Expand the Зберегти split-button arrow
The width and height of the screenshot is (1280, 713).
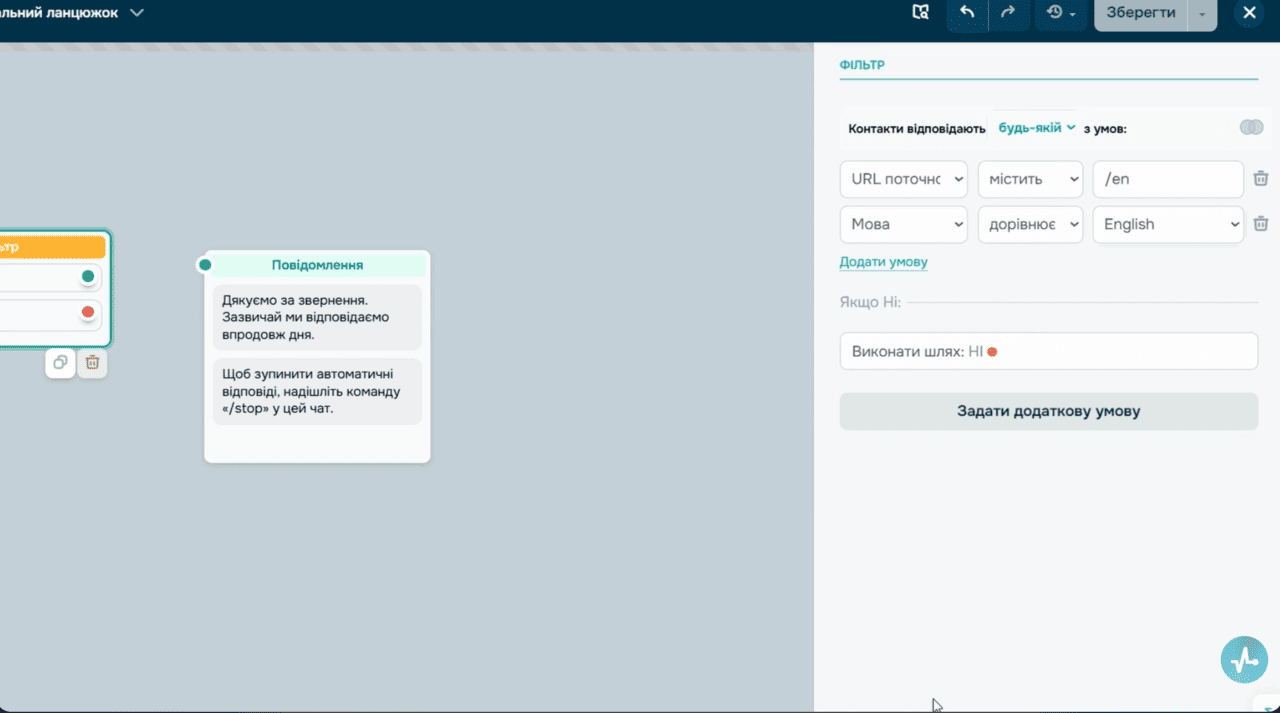click(1202, 13)
